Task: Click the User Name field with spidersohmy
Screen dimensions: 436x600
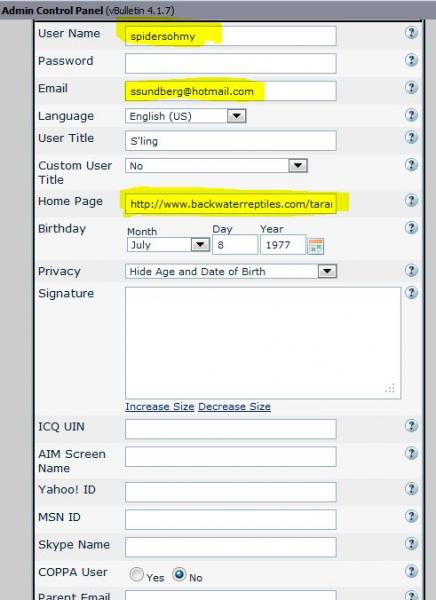Action: click(231, 36)
